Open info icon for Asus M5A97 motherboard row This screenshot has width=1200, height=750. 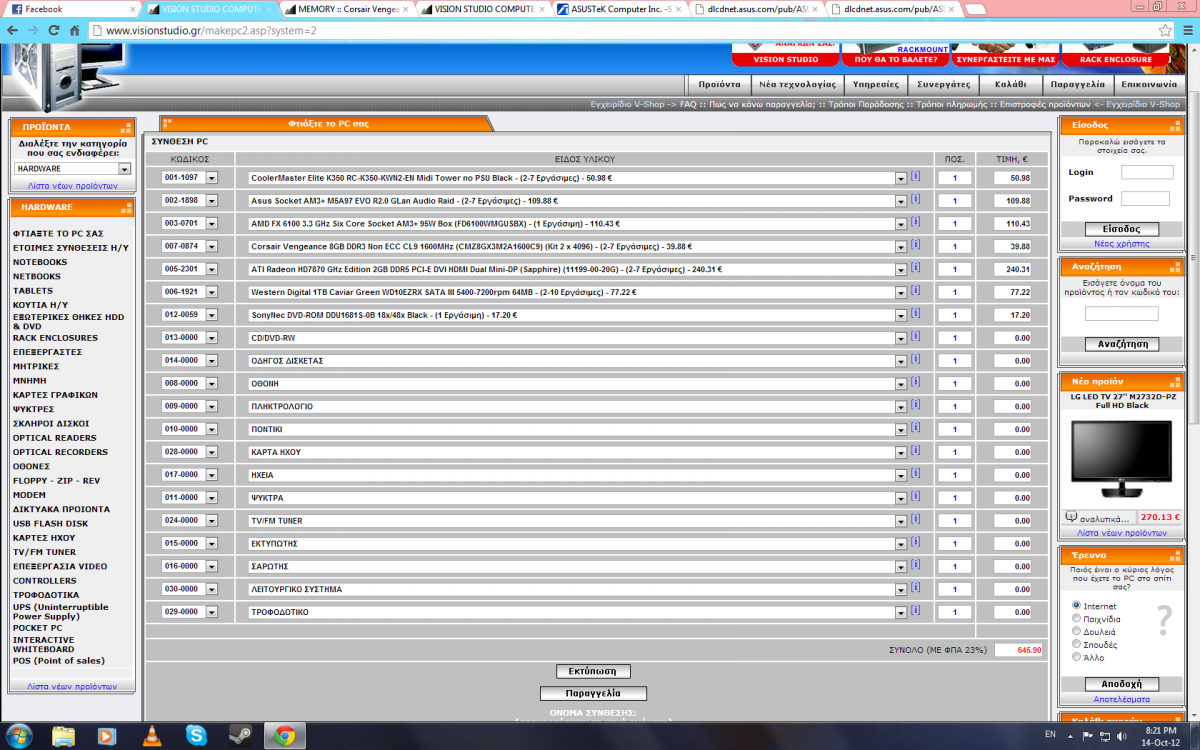(915, 200)
